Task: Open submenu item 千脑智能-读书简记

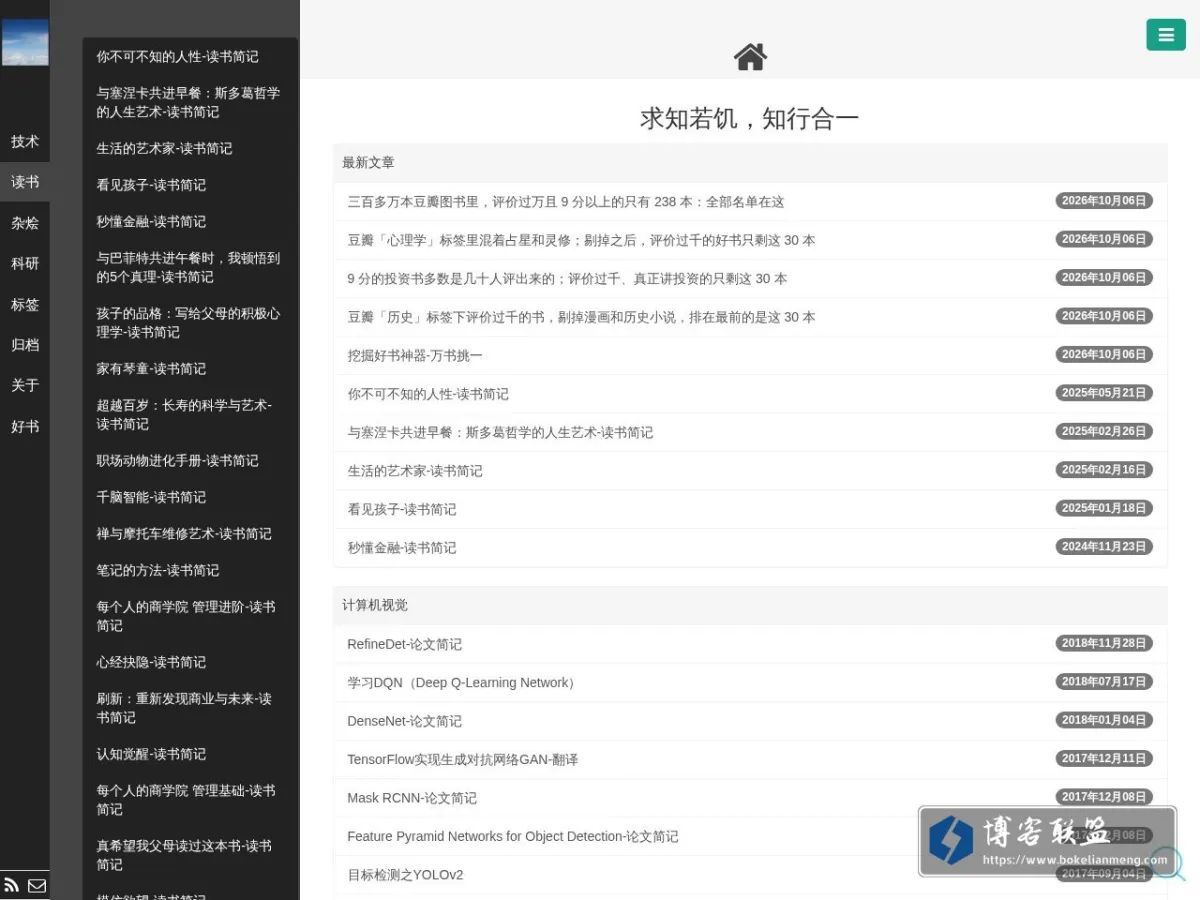Action: pyautogui.click(x=190, y=497)
